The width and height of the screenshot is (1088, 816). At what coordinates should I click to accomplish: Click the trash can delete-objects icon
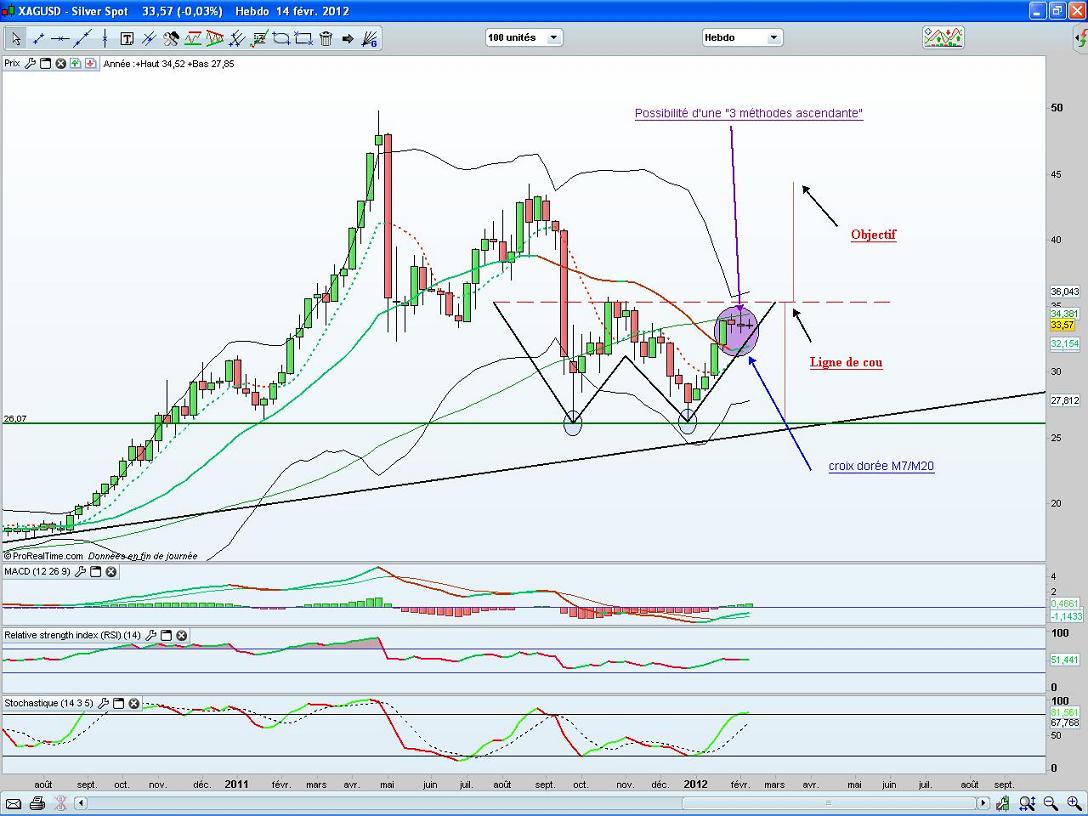pyautogui.click(x=325, y=39)
